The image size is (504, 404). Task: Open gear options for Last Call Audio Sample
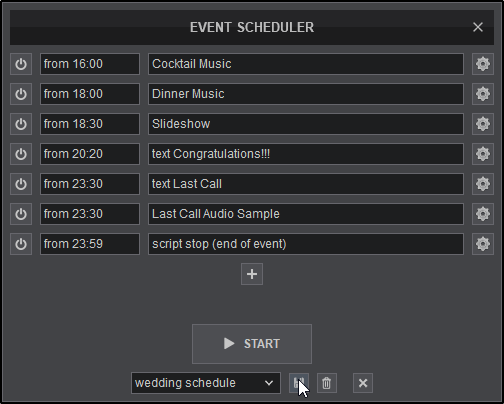pyautogui.click(x=483, y=214)
